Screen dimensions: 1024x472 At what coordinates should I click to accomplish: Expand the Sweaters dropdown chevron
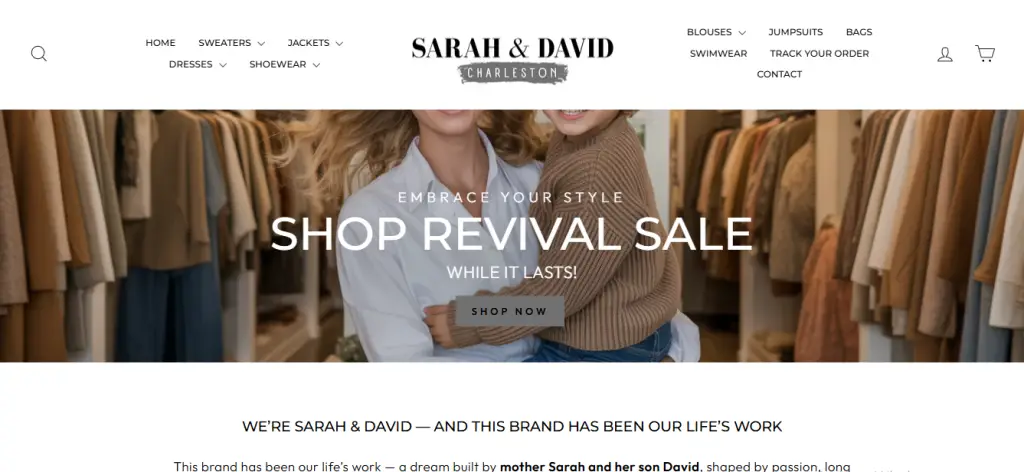coord(261,44)
